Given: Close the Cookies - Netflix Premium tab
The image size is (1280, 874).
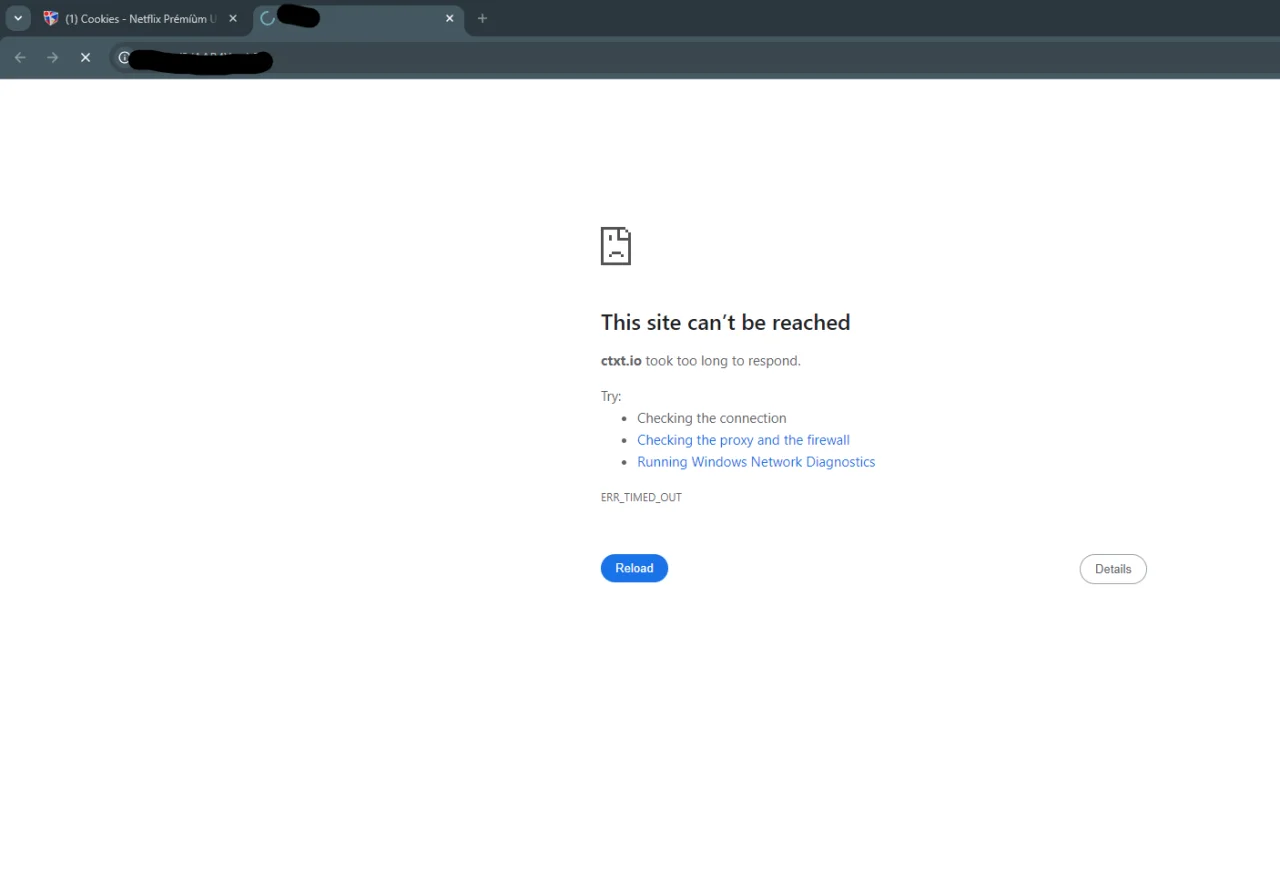Looking at the screenshot, I should tap(233, 19).
